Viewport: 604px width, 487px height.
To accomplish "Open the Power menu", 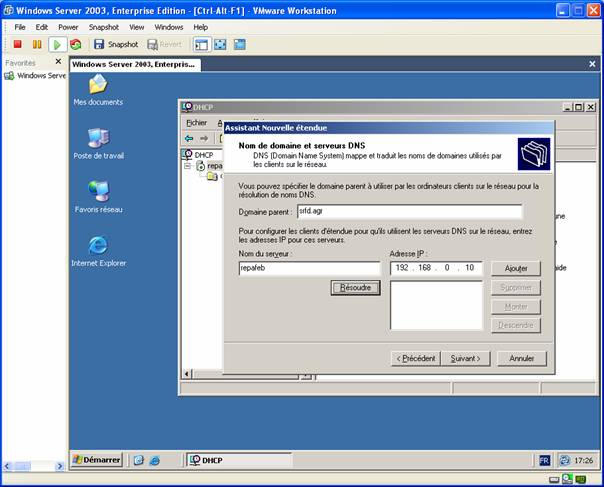I will click(x=68, y=27).
